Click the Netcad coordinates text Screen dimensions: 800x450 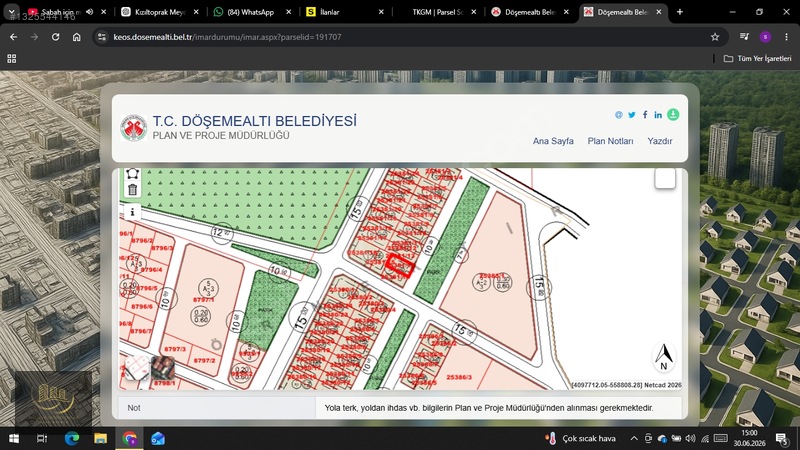(x=627, y=385)
